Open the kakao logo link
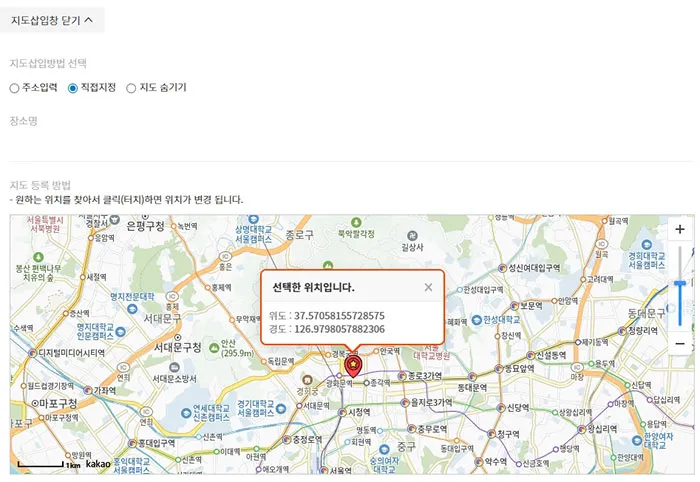 tap(98, 464)
